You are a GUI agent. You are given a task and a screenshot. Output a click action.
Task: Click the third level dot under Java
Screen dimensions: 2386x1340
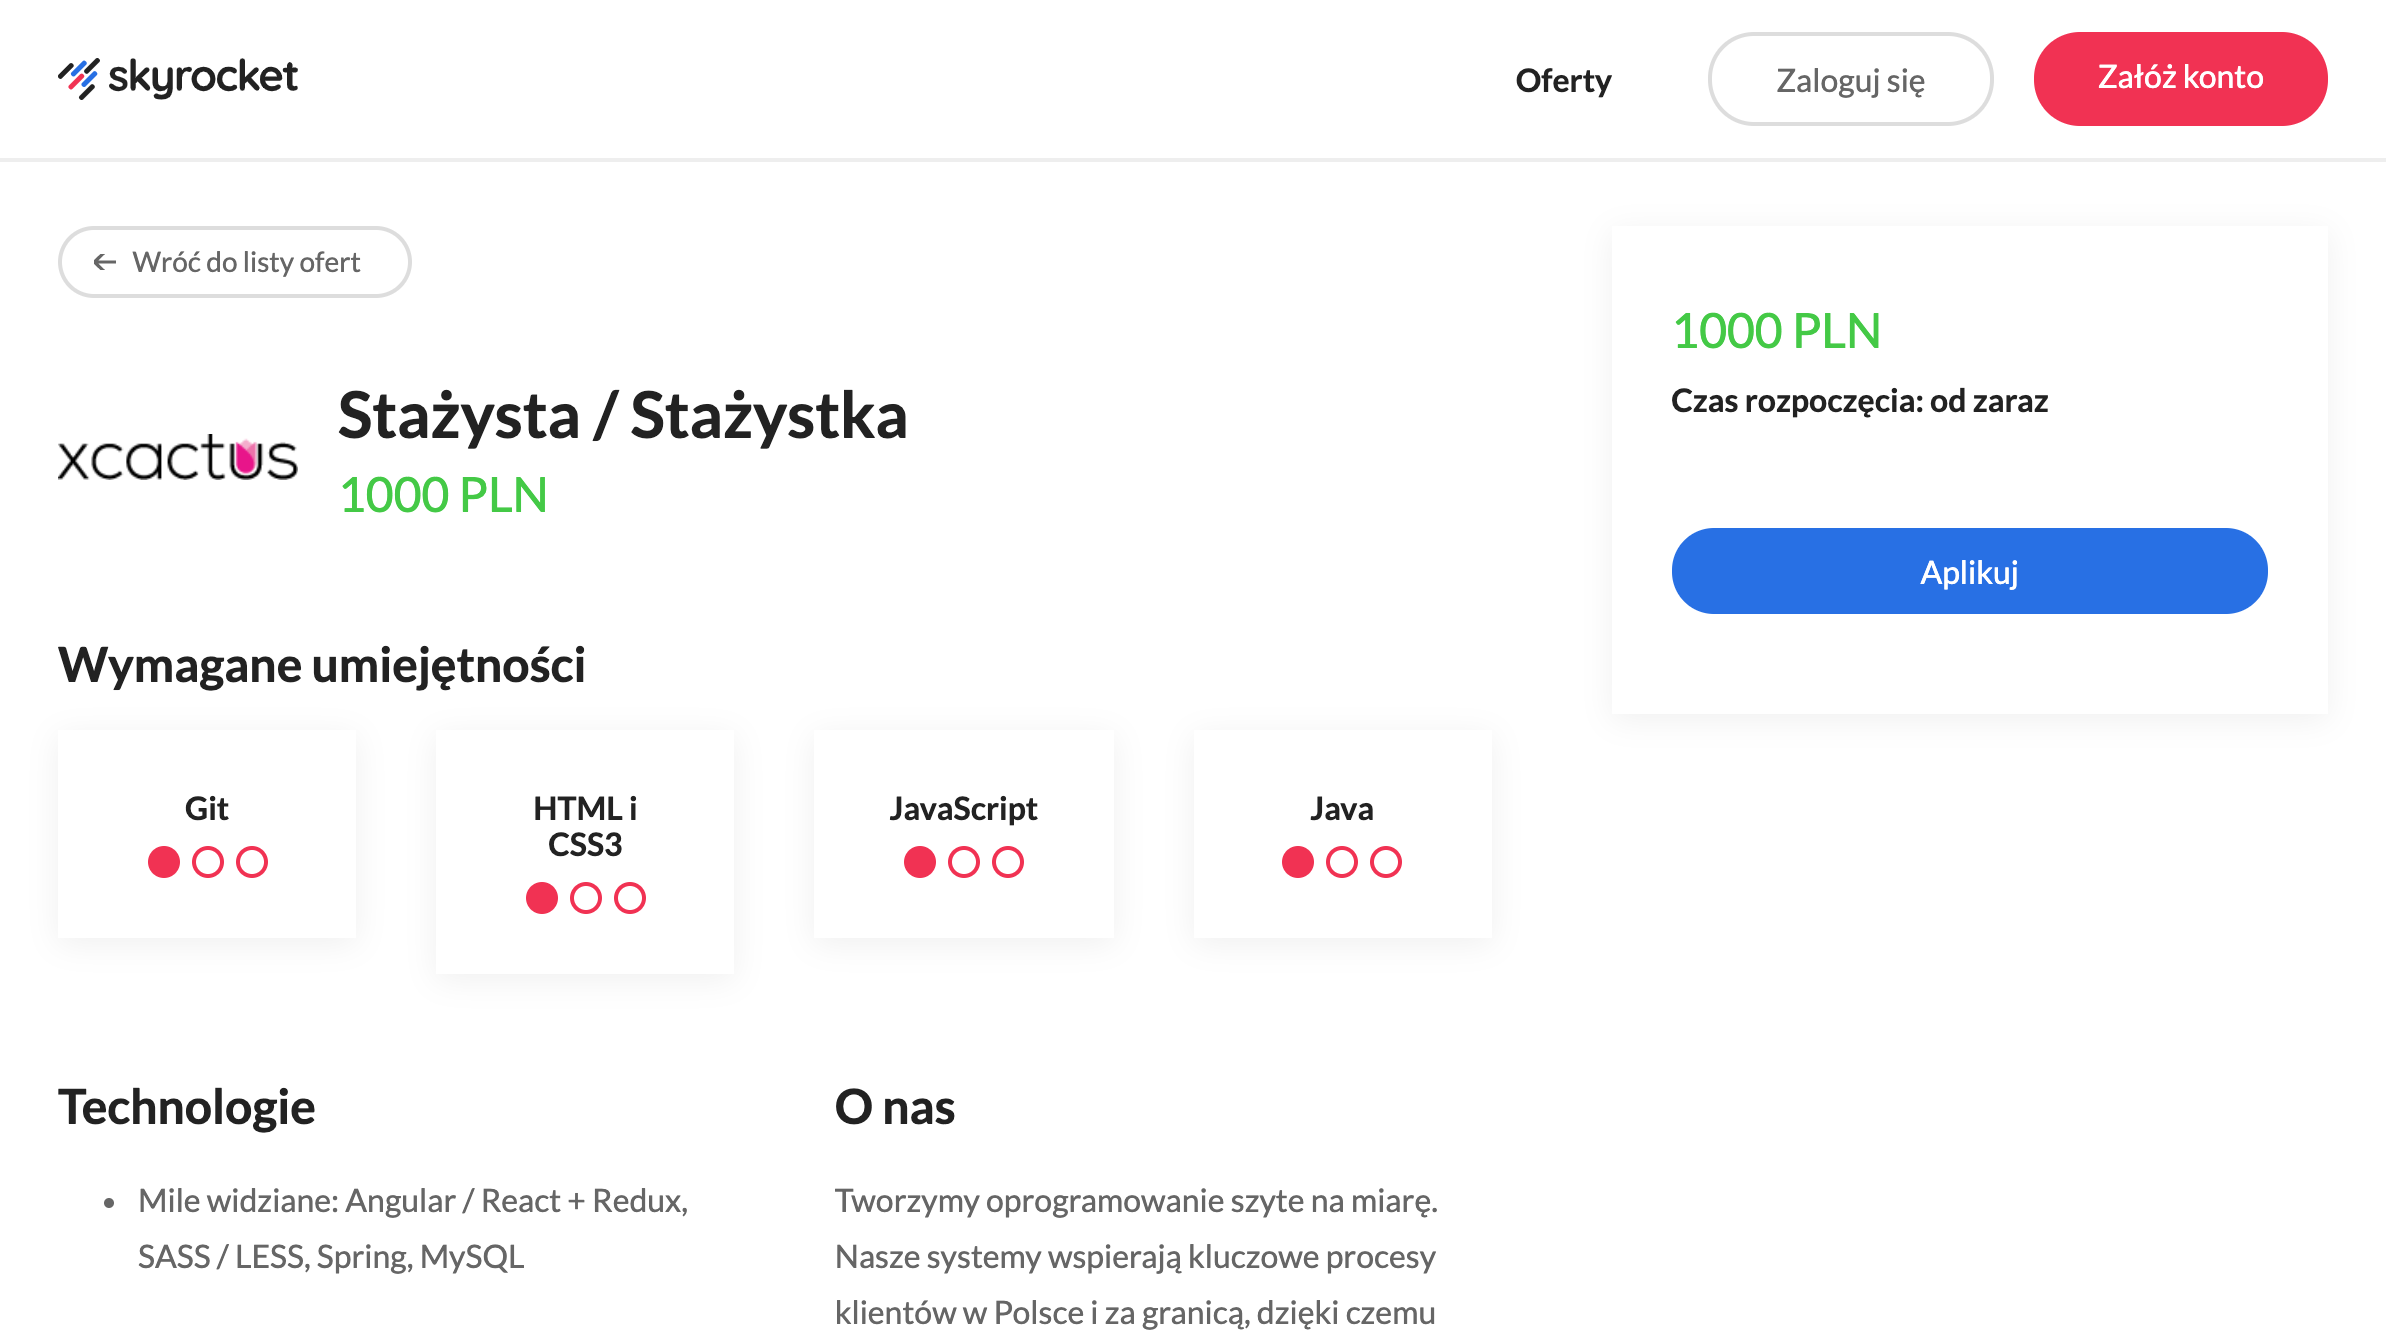[1386, 862]
